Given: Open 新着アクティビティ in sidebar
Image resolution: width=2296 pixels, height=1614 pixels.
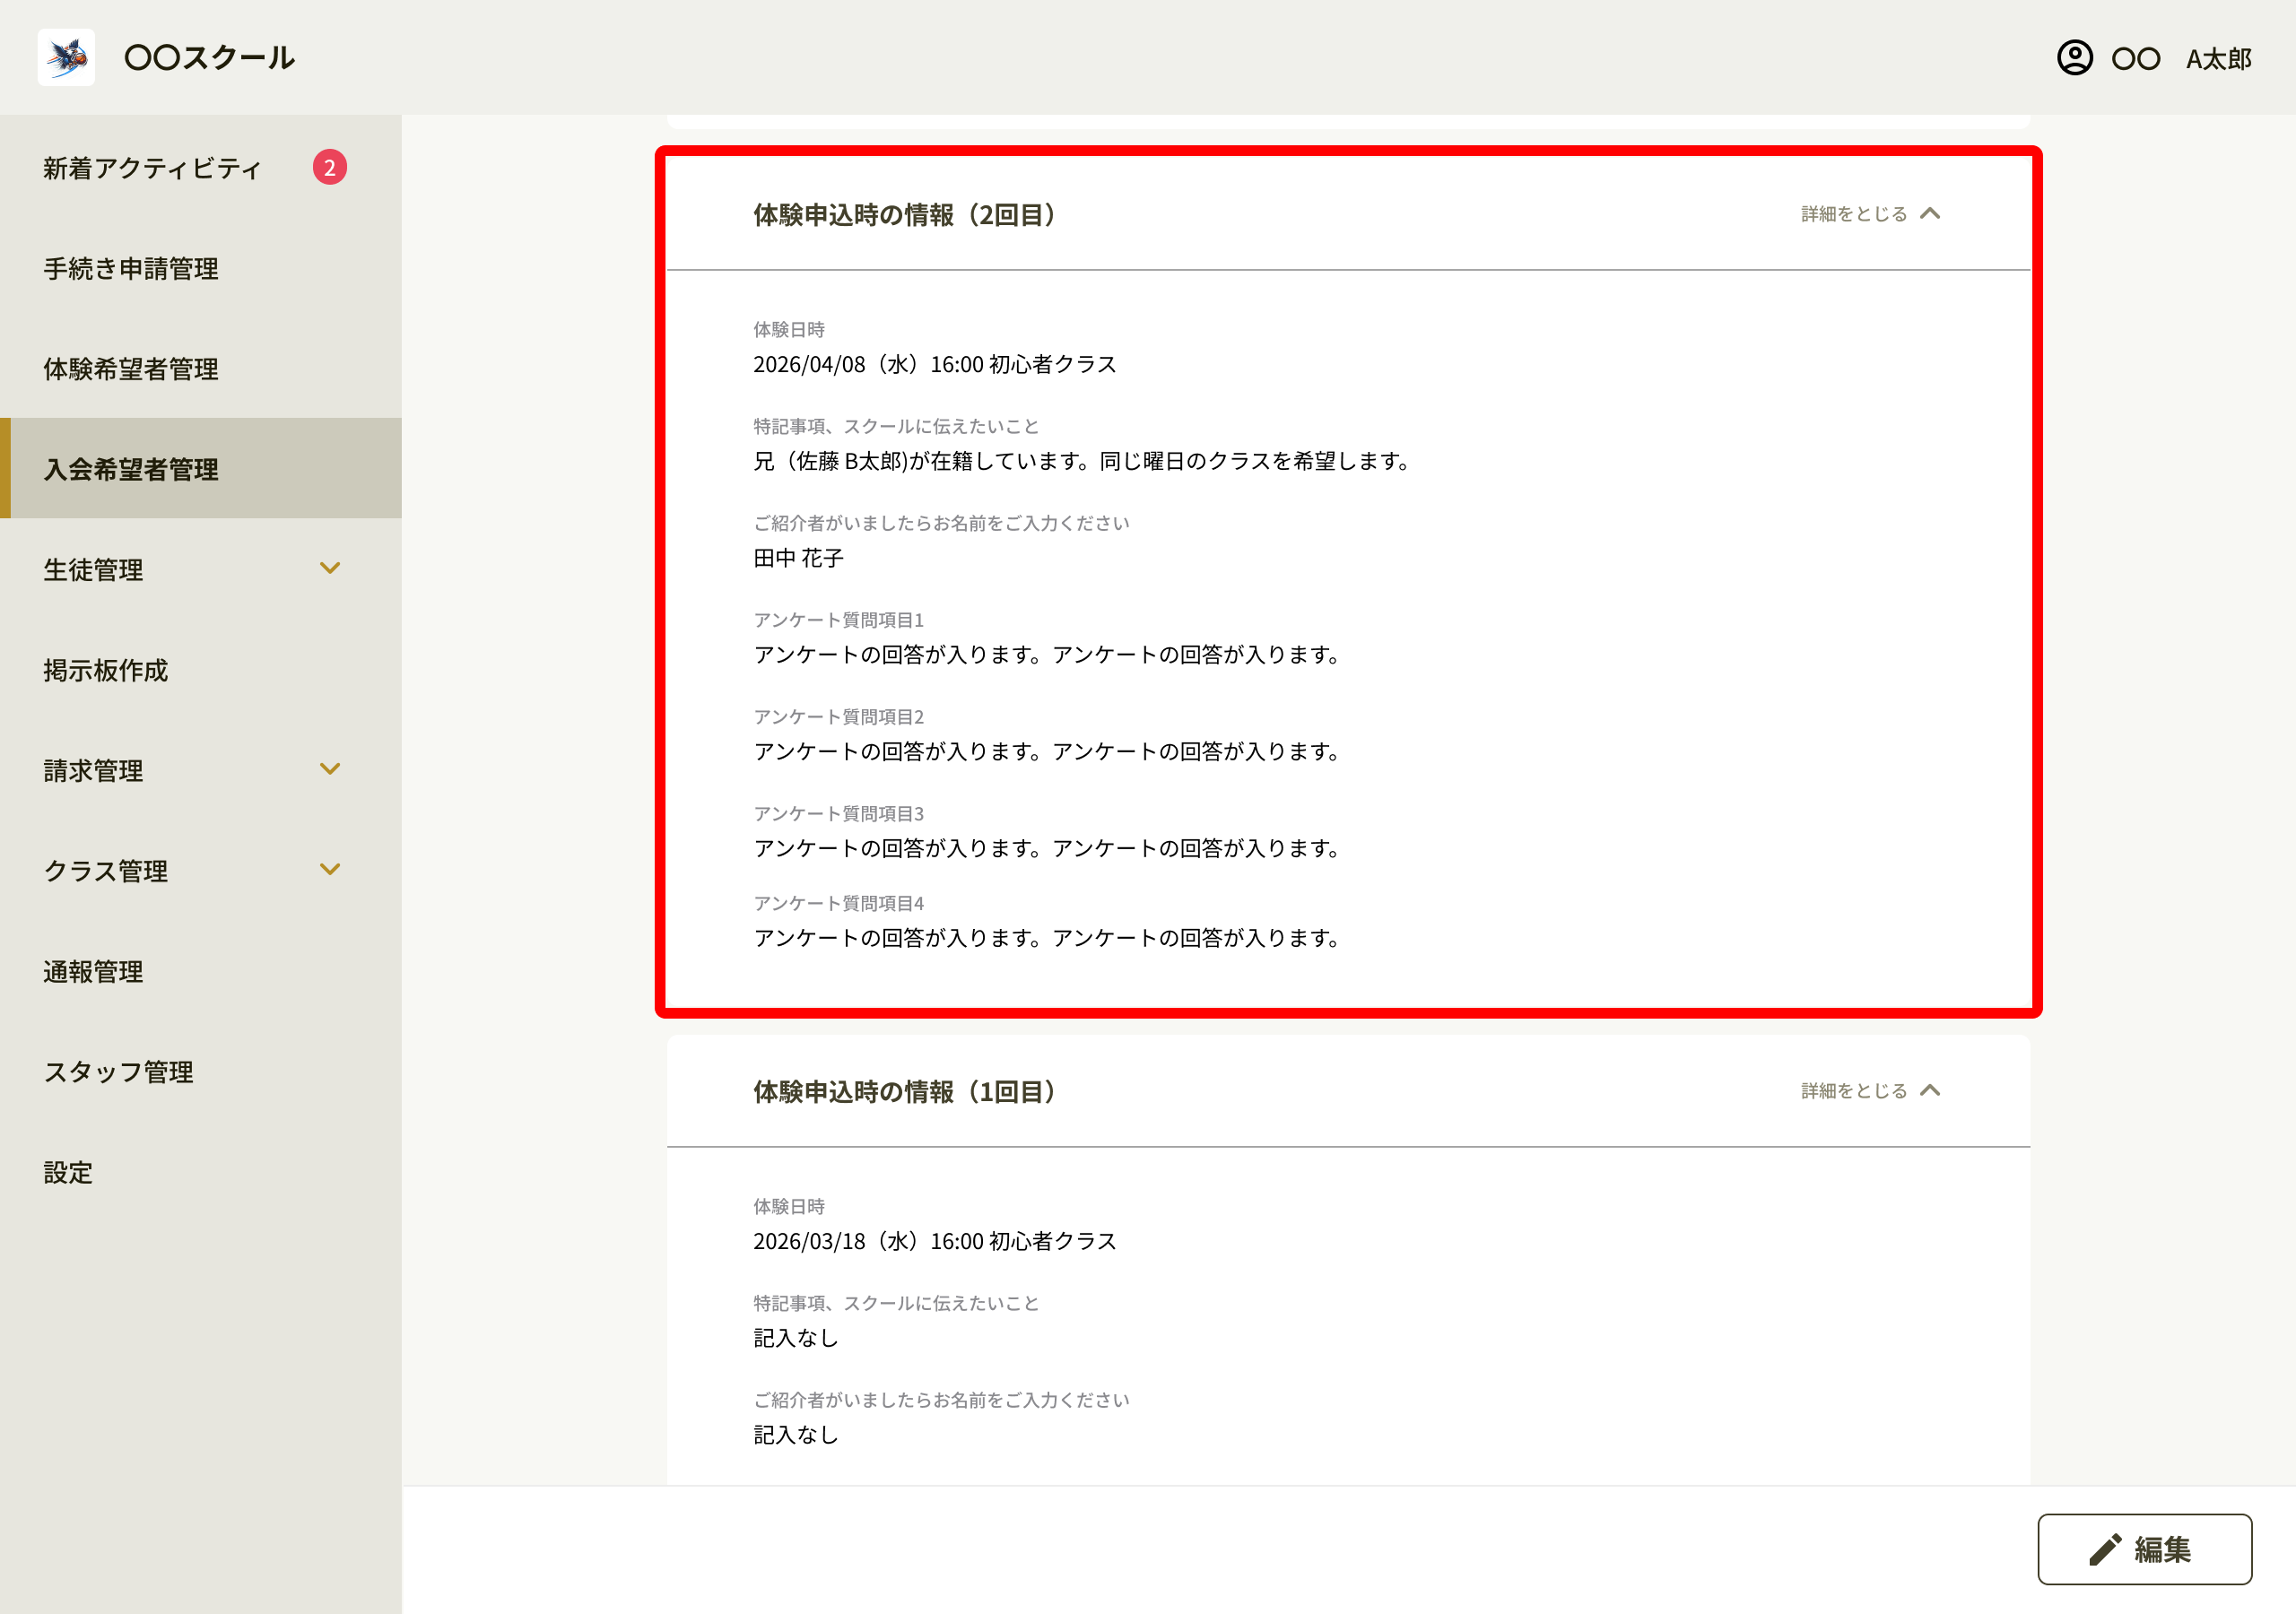Looking at the screenshot, I should coord(200,168).
